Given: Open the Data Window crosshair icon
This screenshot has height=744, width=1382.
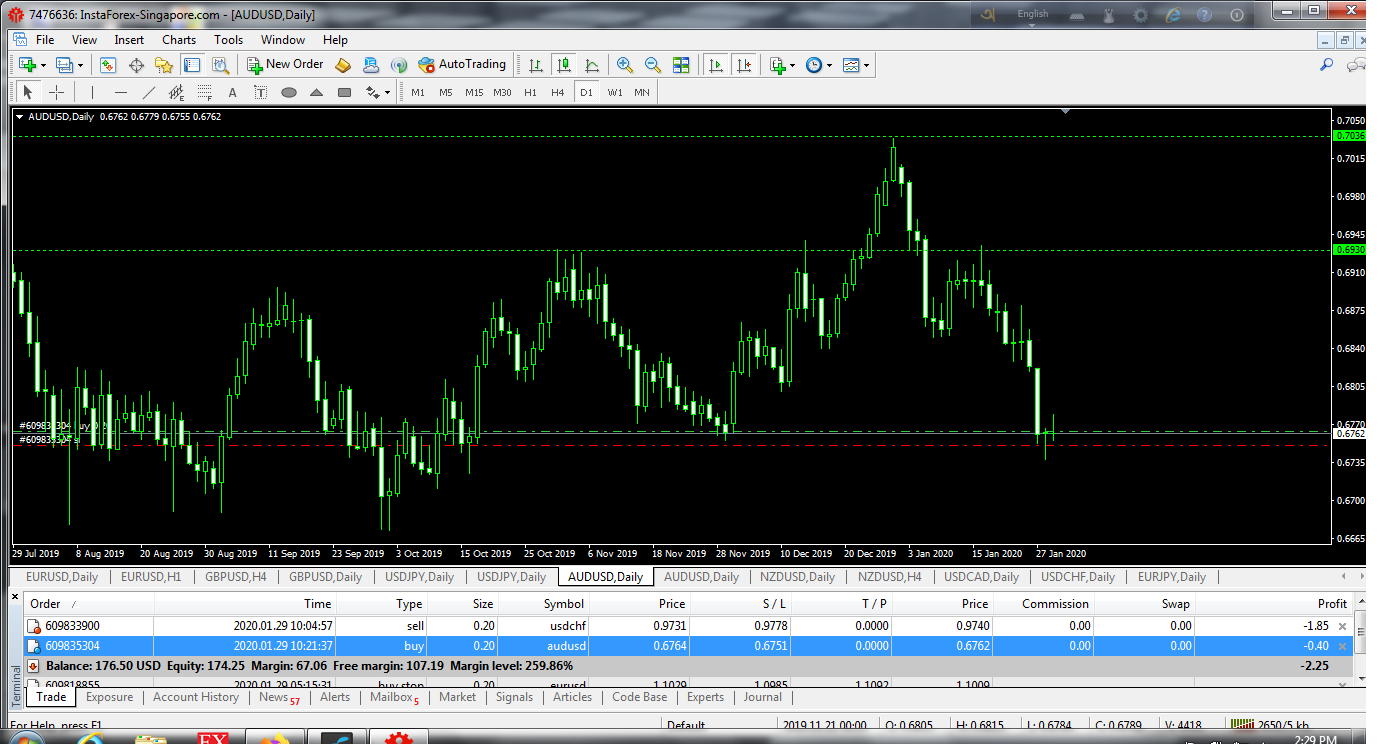Looking at the screenshot, I should pyautogui.click(x=136, y=65).
